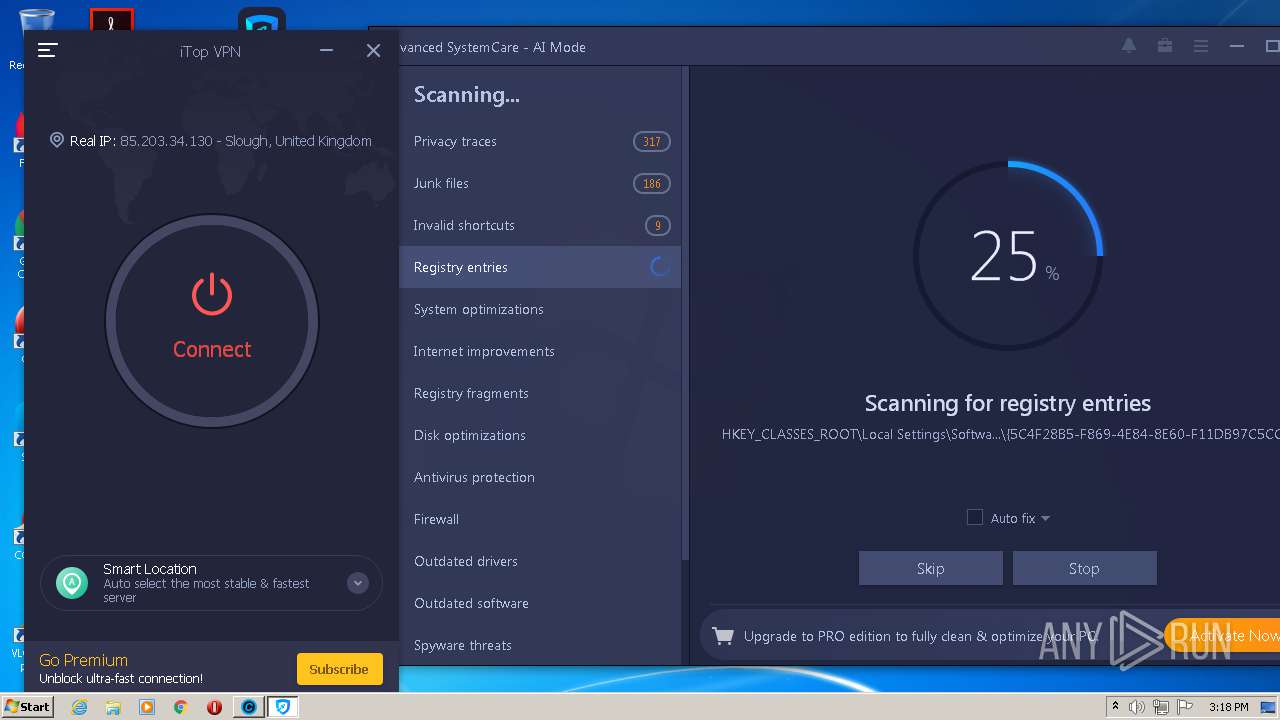Click the Action Center flag tray icon
1280x720 pixels.
pos(1185,707)
